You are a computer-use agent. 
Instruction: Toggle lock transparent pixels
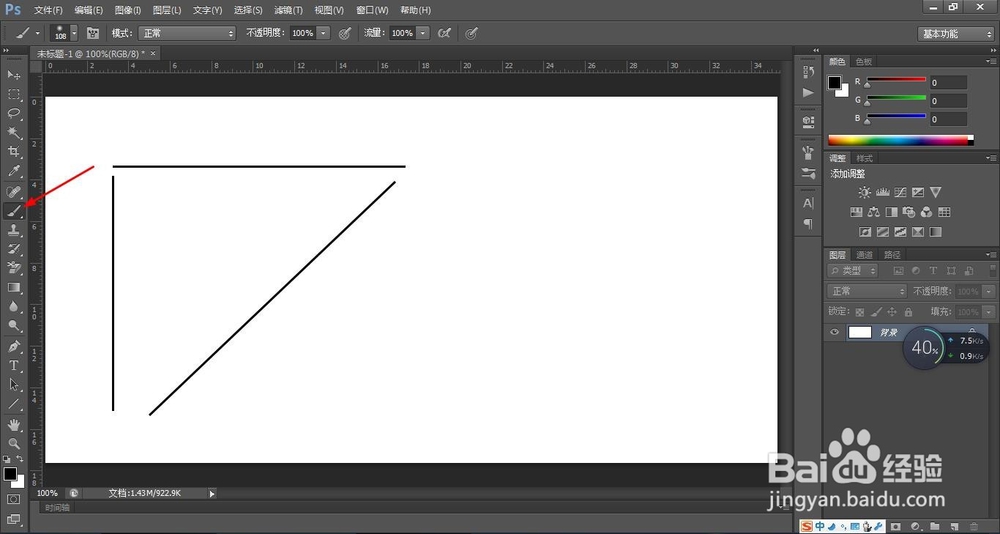click(x=860, y=312)
